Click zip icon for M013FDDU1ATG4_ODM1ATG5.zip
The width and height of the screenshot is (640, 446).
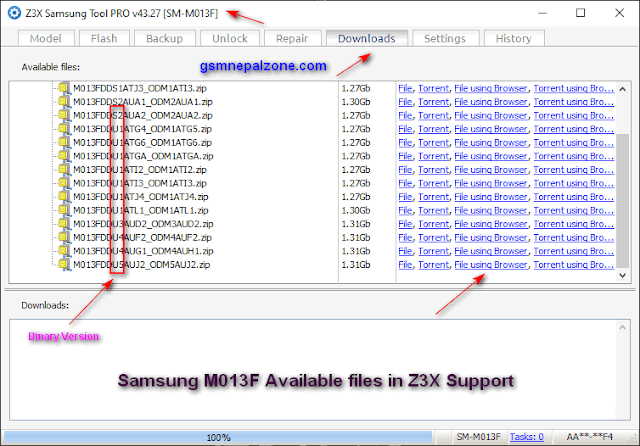(64, 129)
